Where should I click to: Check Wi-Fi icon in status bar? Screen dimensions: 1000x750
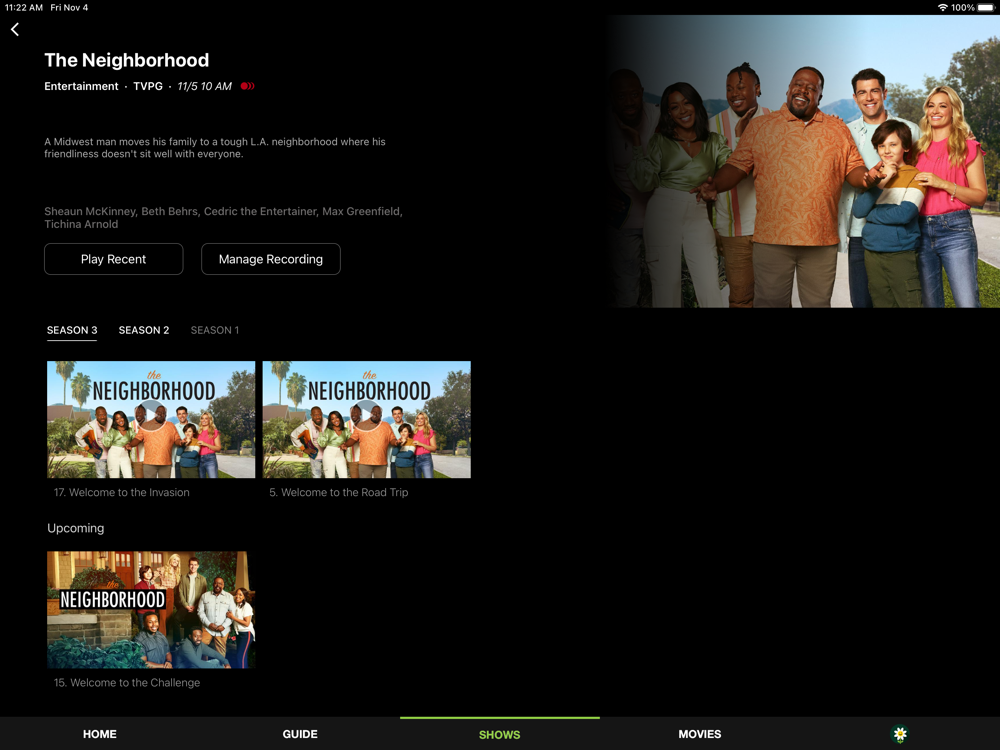tap(942, 8)
